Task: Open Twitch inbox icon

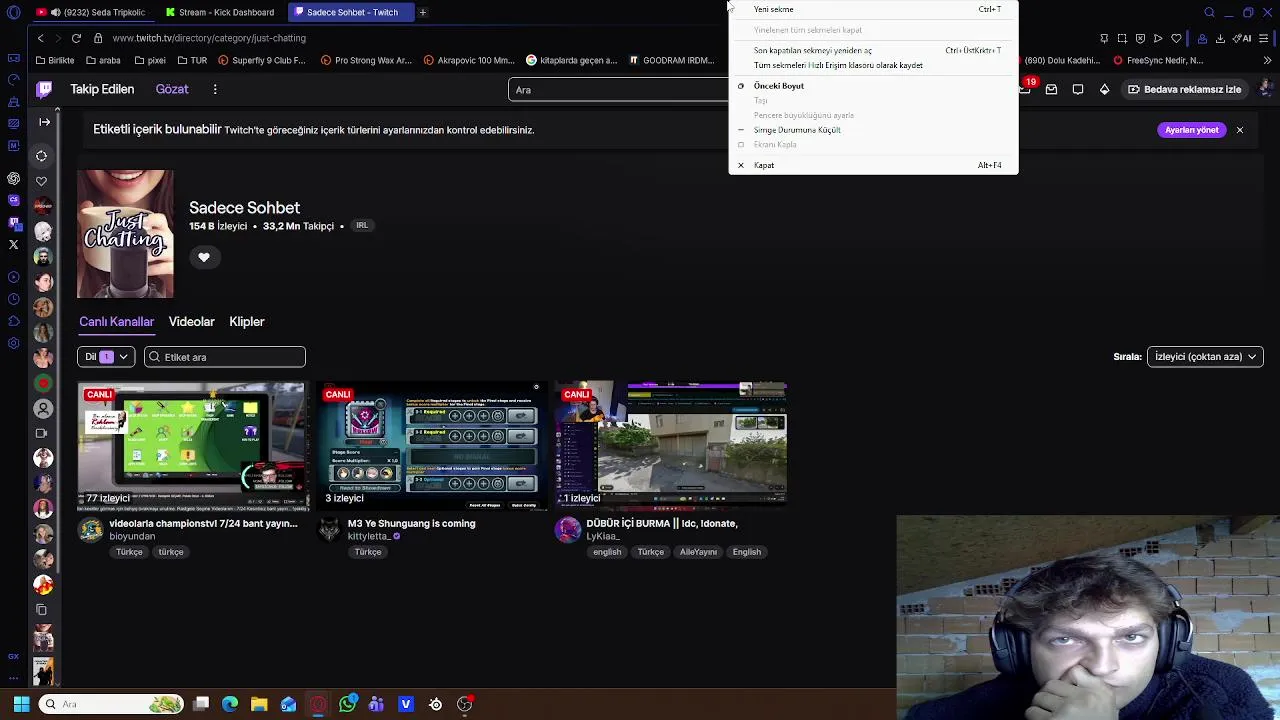Action: click(1051, 89)
